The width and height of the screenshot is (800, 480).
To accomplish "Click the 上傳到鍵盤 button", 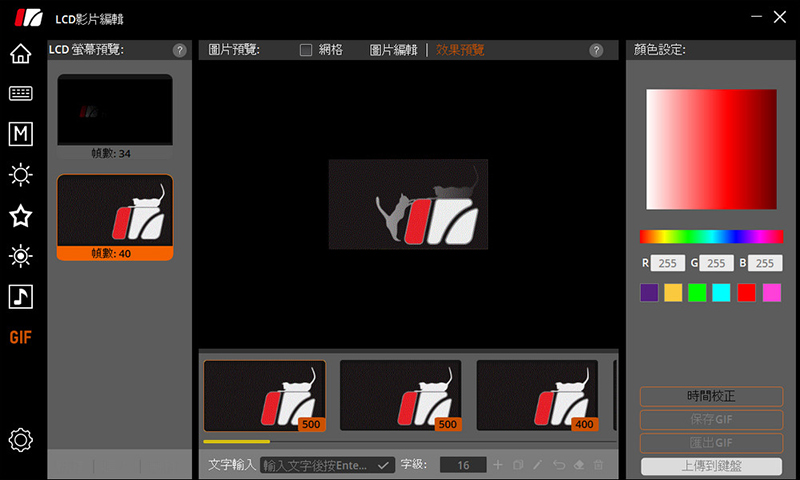I will point(711,466).
